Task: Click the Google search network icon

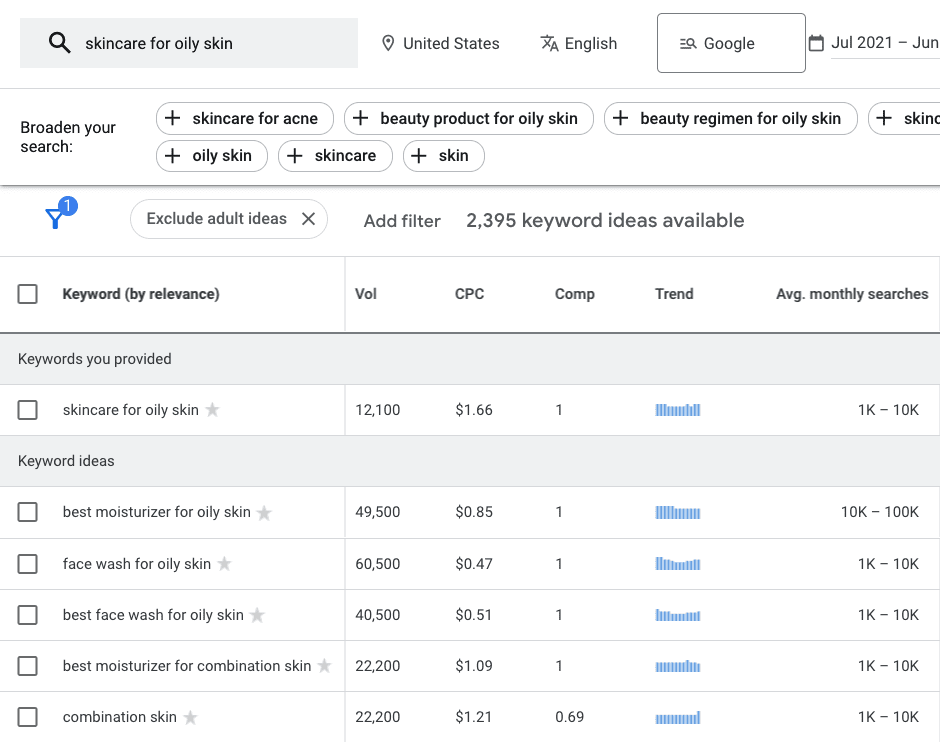Action: tap(688, 43)
